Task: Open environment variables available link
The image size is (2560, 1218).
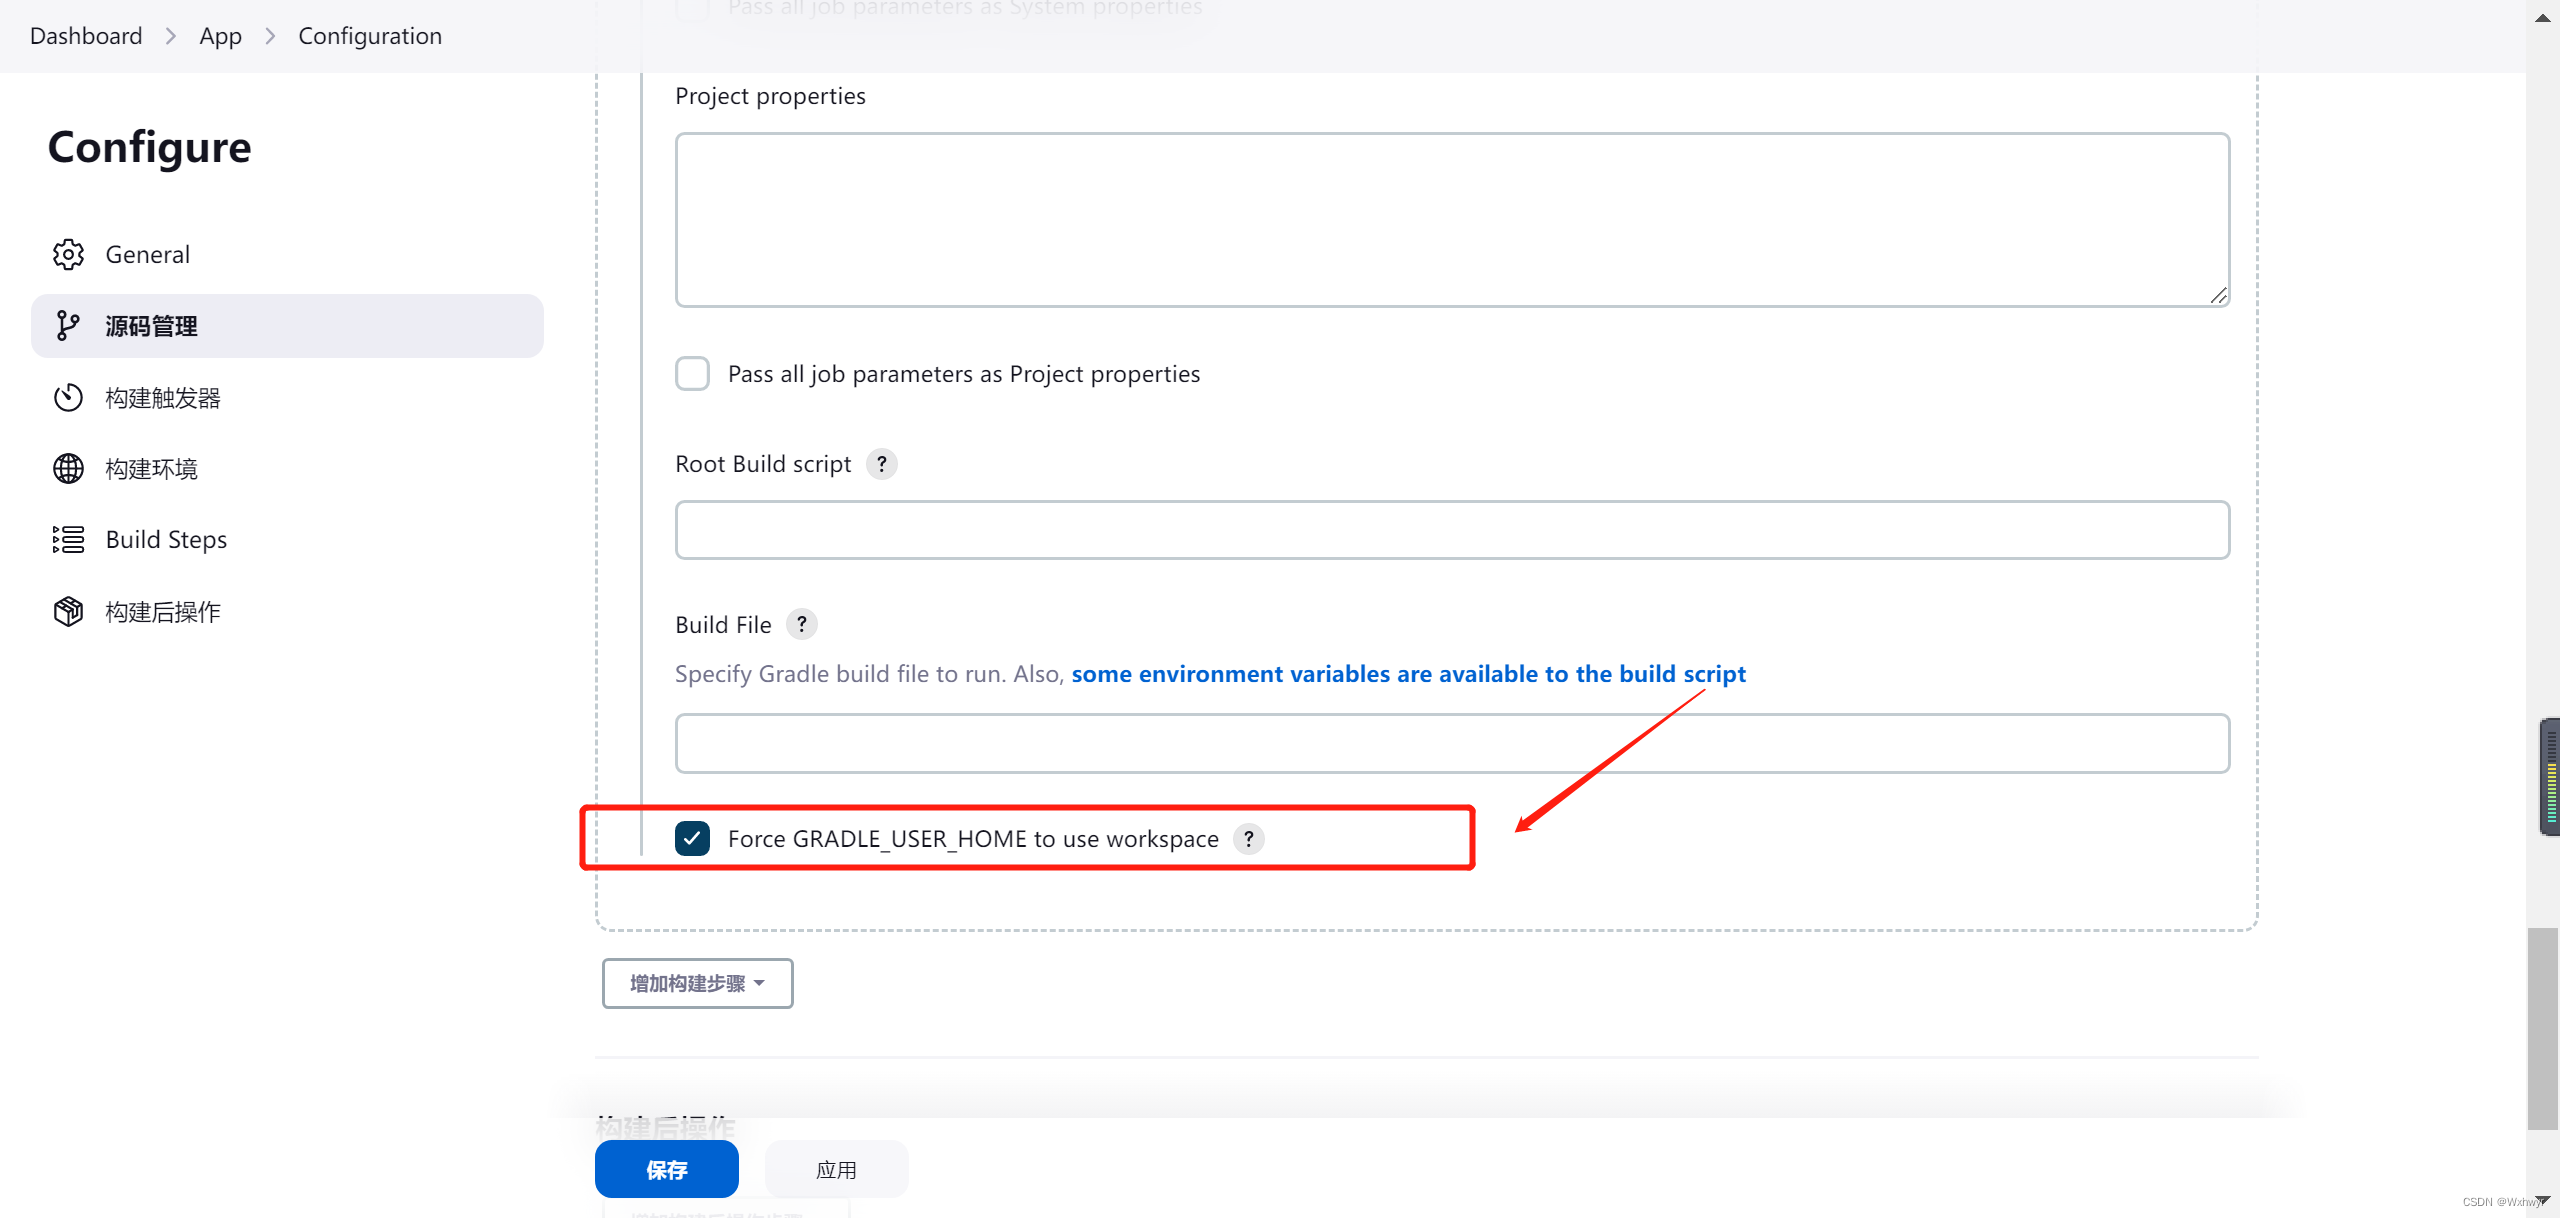Action: pyautogui.click(x=1408, y=674)
